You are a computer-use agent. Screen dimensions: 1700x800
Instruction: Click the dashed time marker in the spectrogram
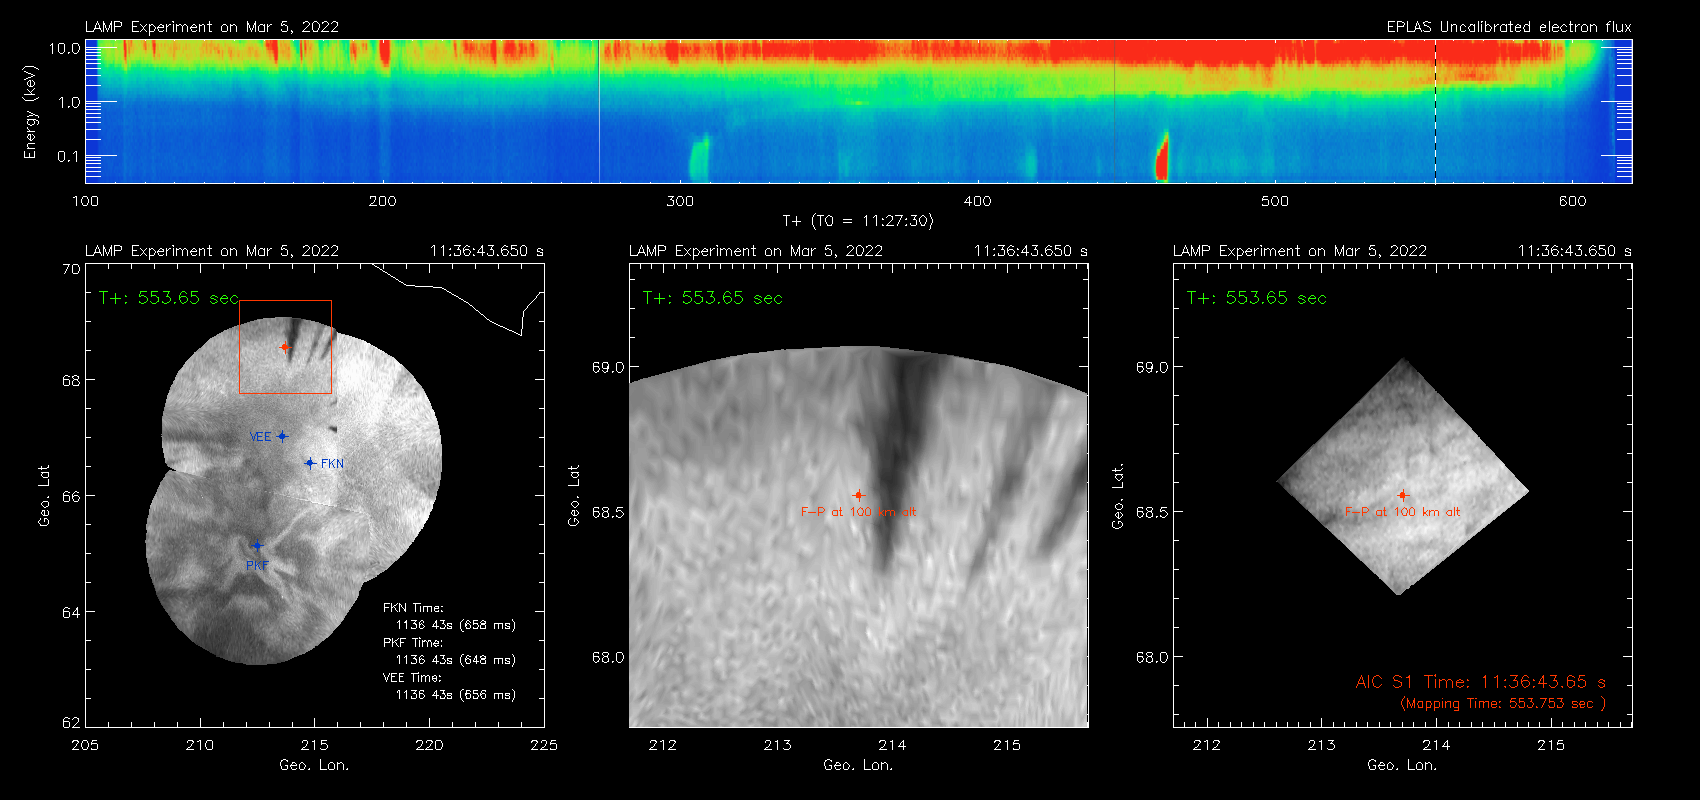(x=1435, y=111)
